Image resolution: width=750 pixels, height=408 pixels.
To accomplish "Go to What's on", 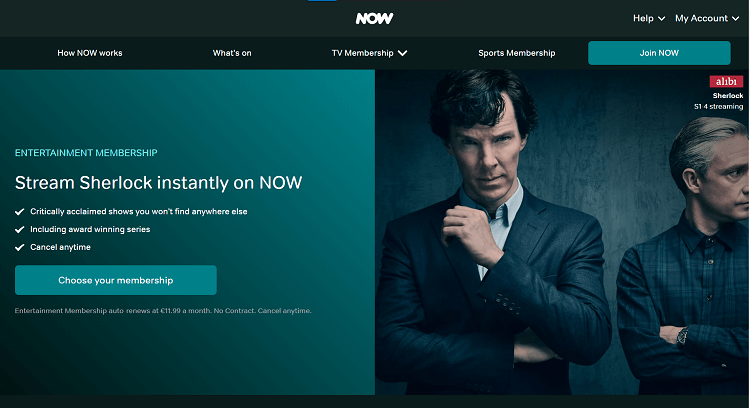I will 232,53.
